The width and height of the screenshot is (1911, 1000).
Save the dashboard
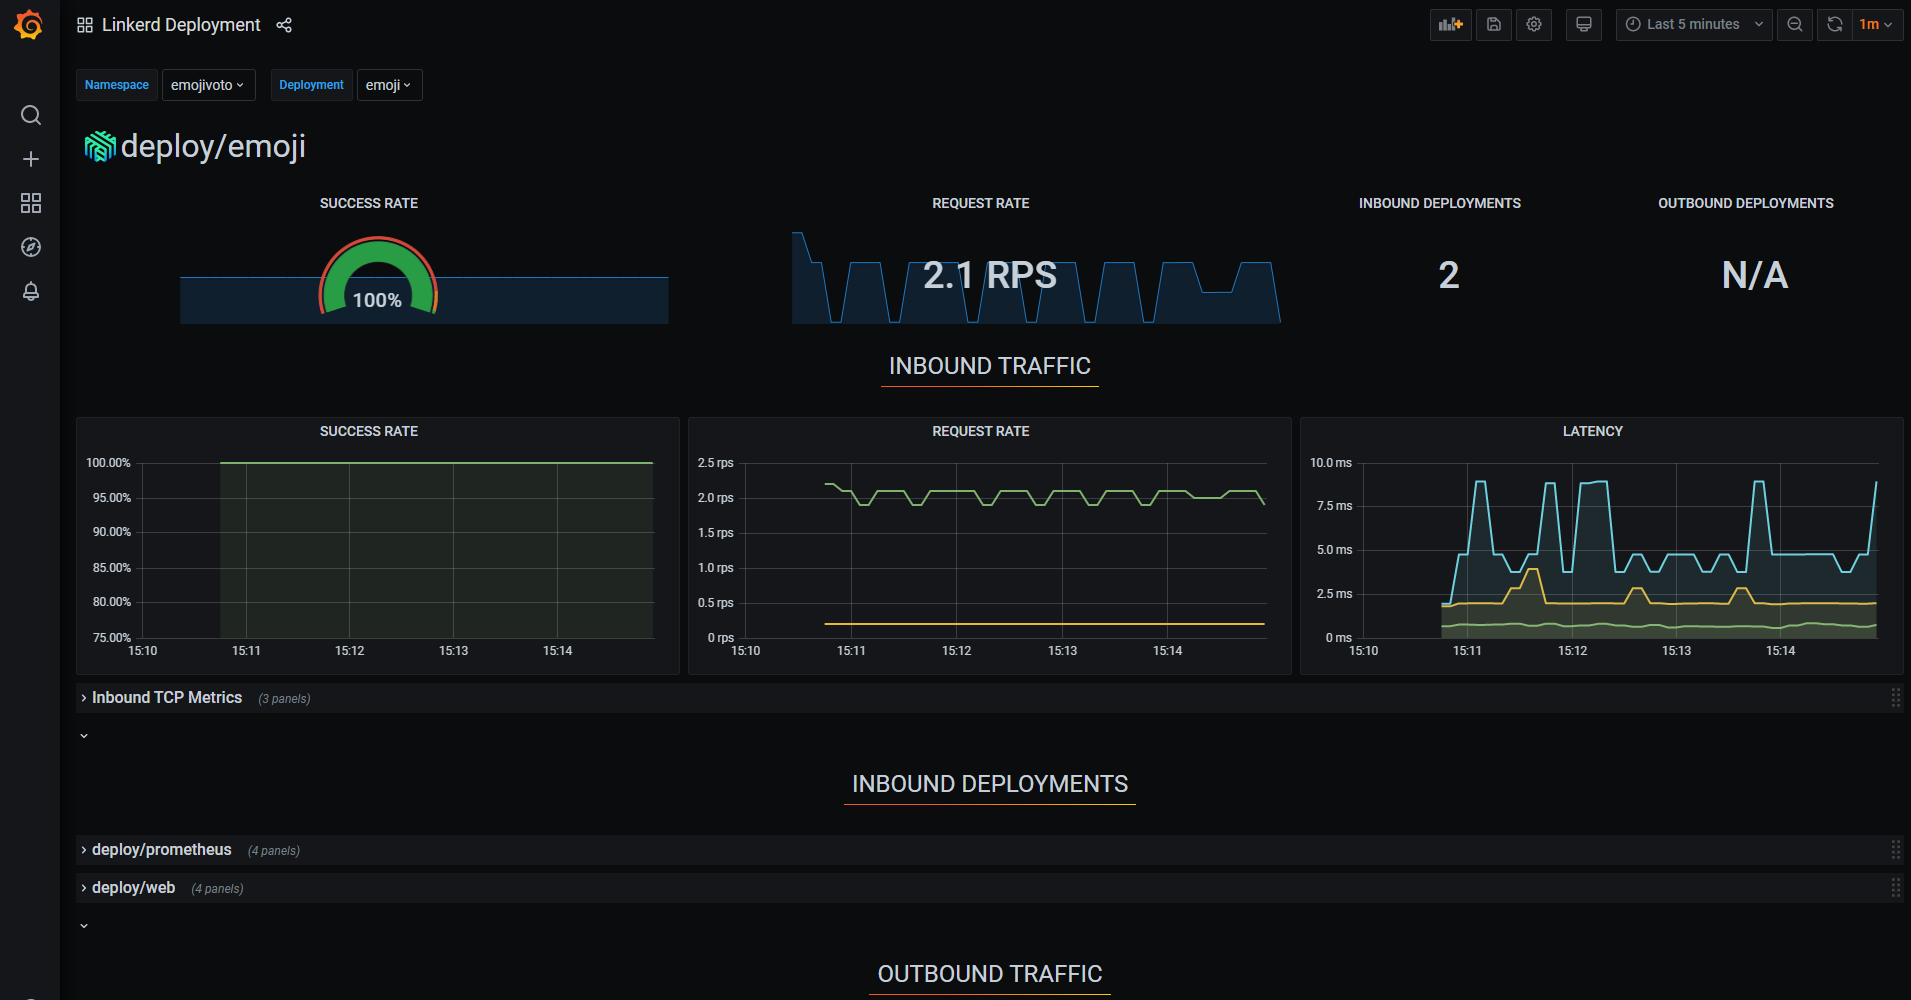(1494, 24)
